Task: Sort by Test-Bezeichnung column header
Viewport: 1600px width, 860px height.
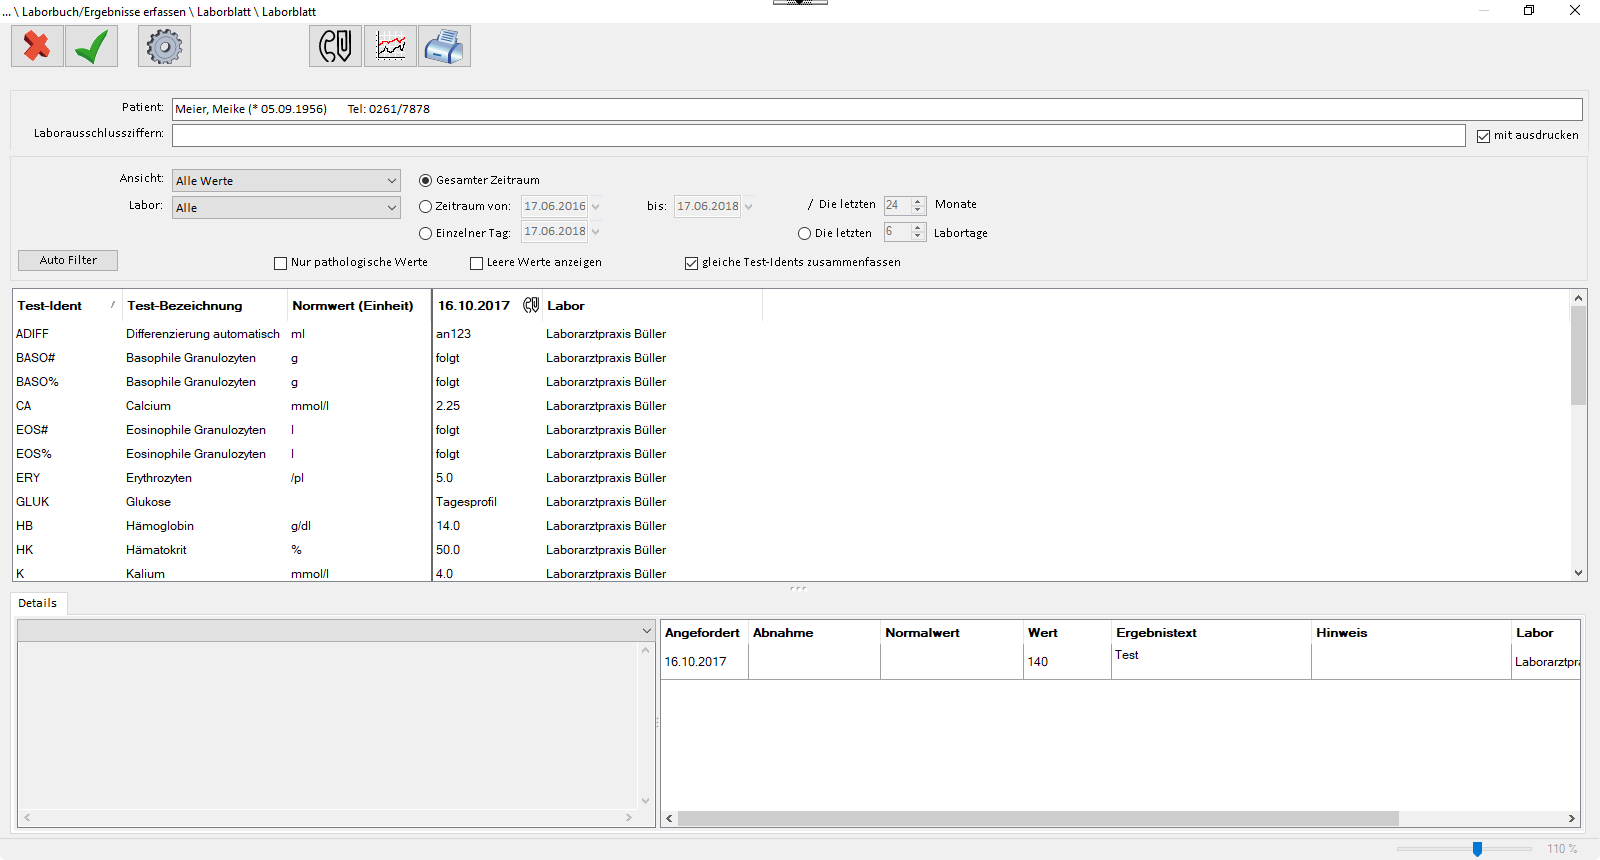Action: (x=204, y=305)
